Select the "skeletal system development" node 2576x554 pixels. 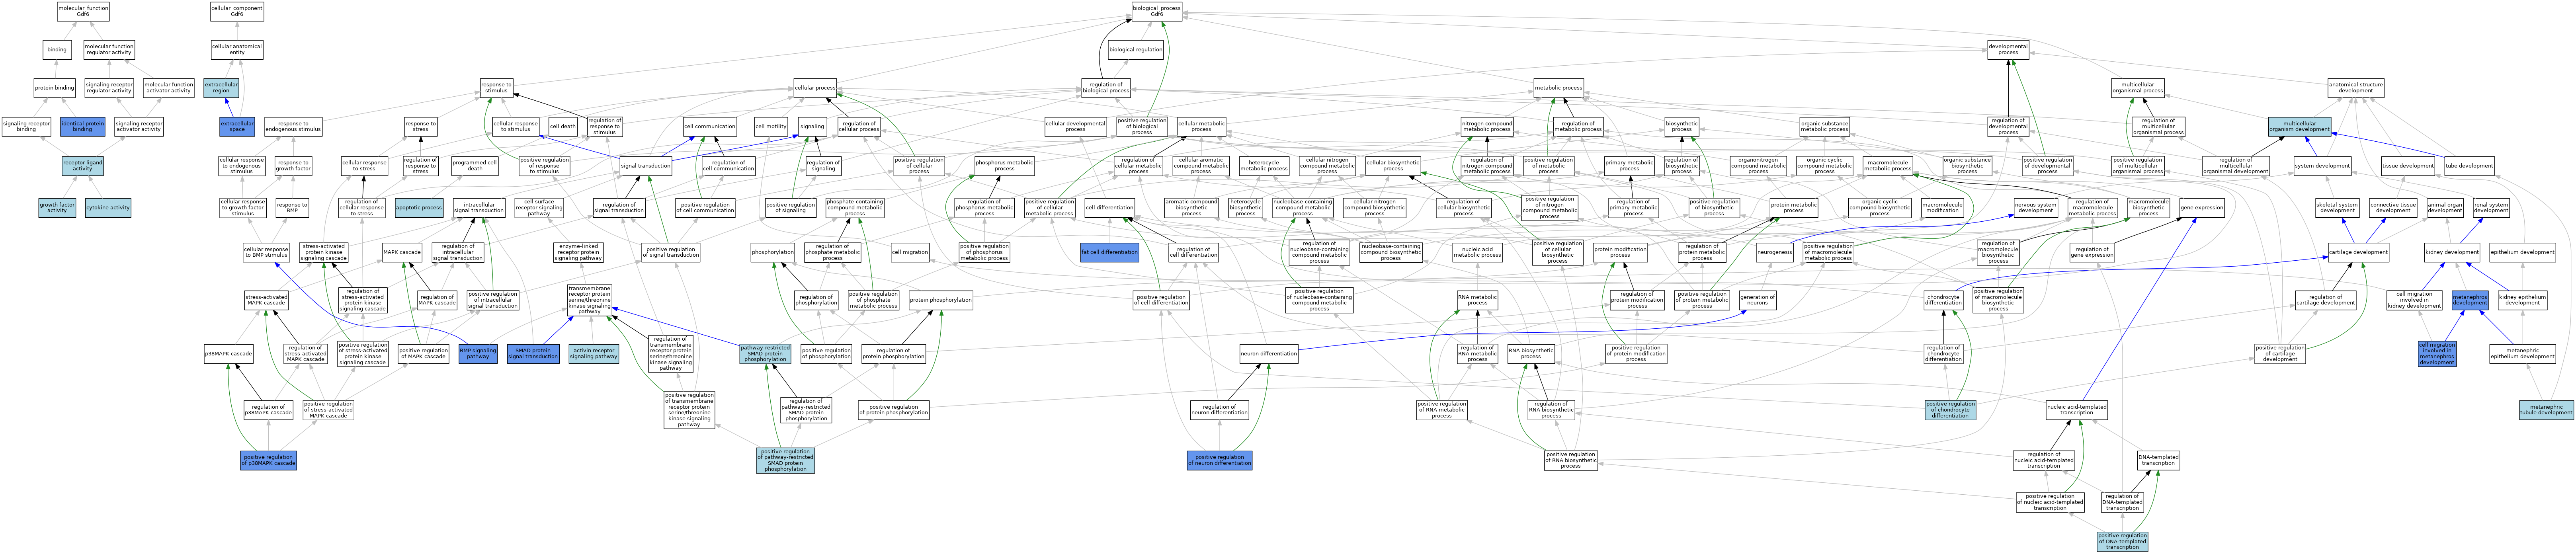(x=2337, y=208)
